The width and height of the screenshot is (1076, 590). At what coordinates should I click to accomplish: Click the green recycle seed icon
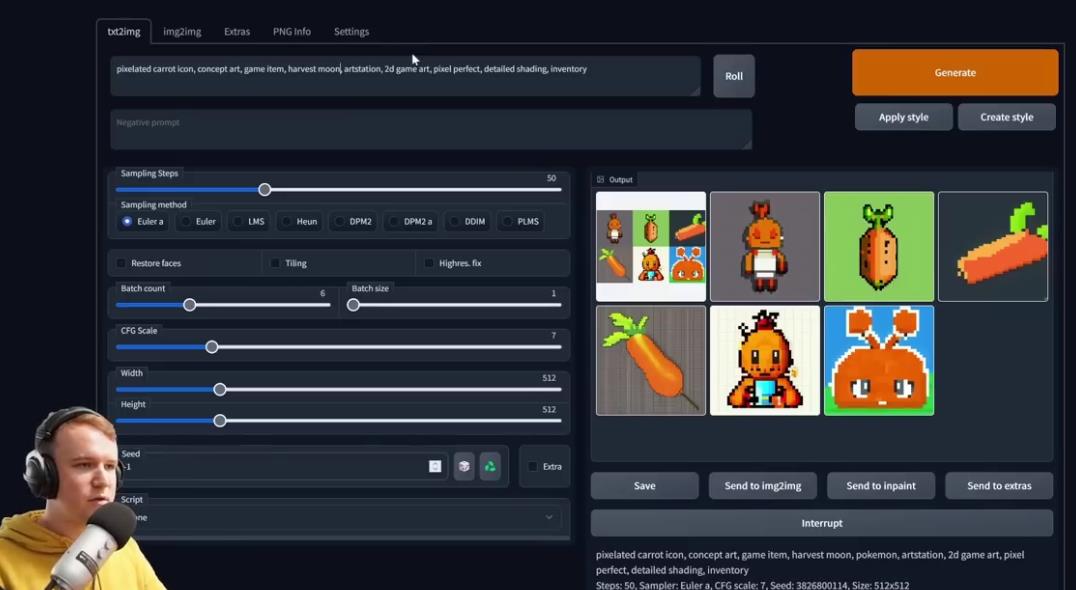tap(490, 466)
